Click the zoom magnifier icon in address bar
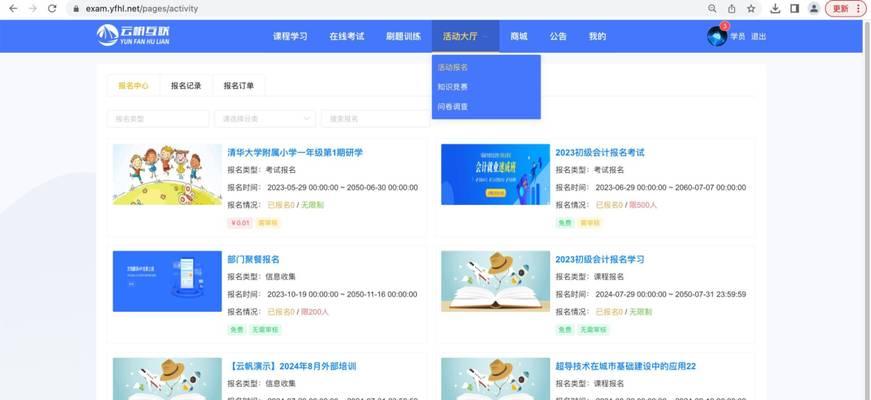Viewport: 871px width, 400px height. tap(712, 9)
